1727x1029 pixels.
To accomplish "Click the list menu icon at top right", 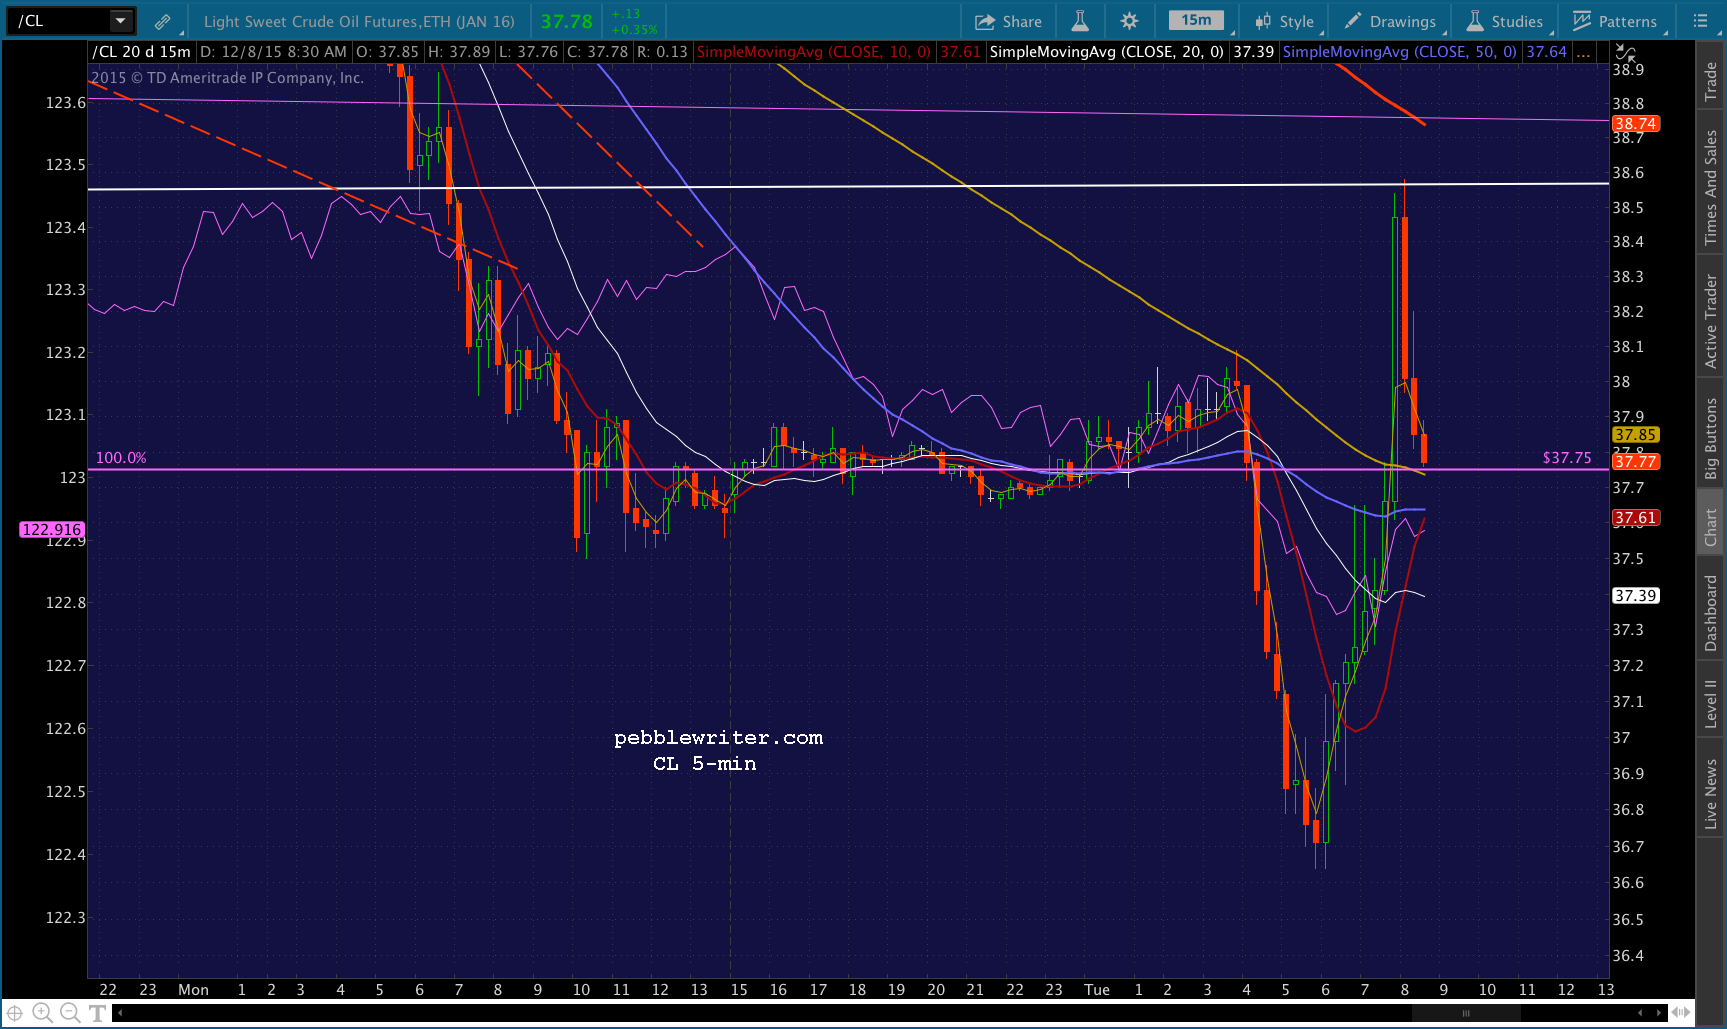I will 1700,21.
